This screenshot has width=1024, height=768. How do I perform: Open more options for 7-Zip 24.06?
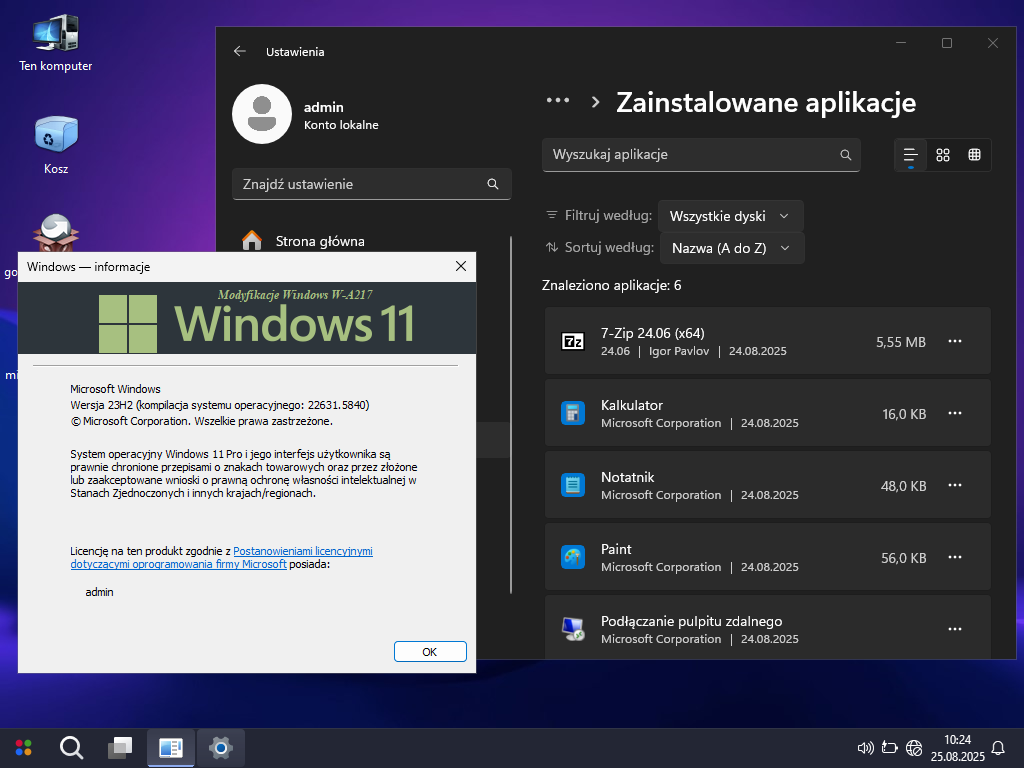click(x=954, y=342)
